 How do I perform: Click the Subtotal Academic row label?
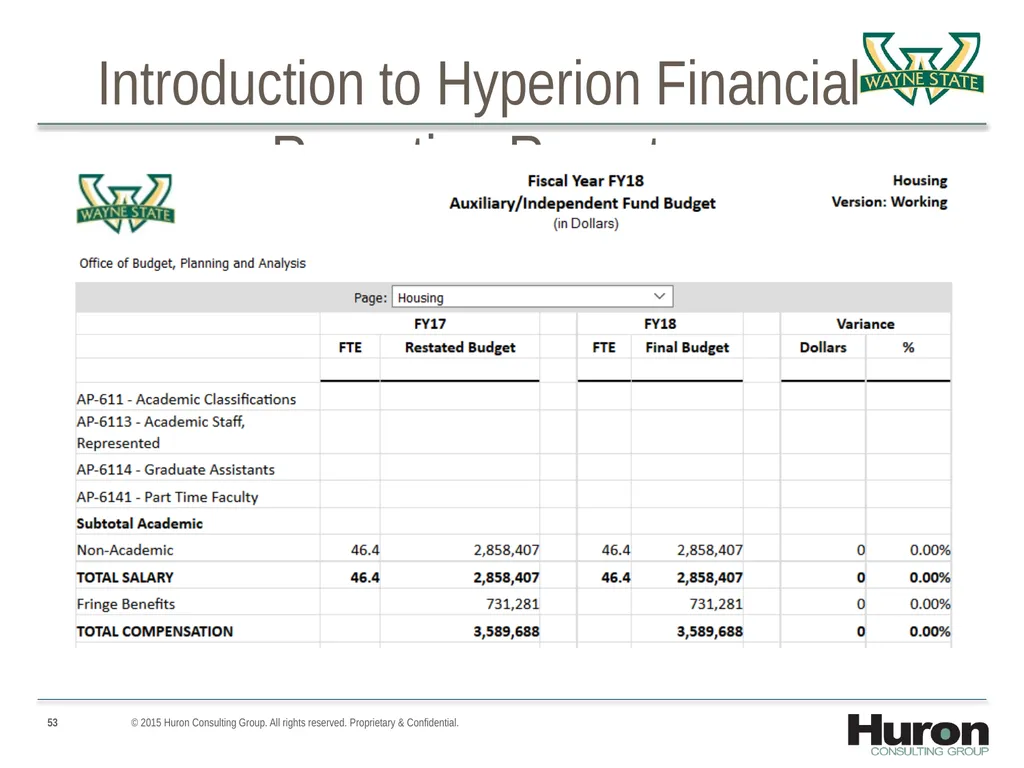[x=140, y=524]
